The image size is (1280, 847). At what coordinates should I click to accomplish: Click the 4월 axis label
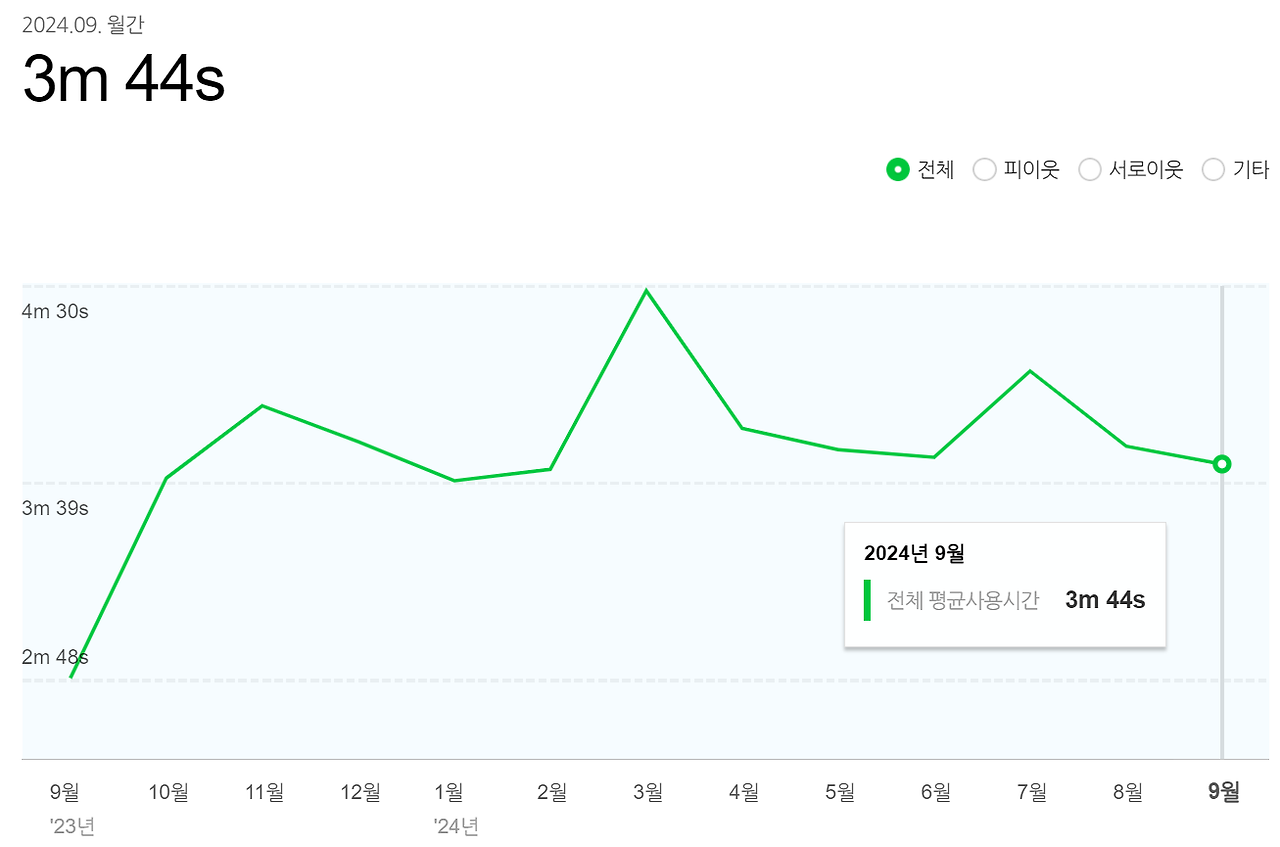coord(743,793)
